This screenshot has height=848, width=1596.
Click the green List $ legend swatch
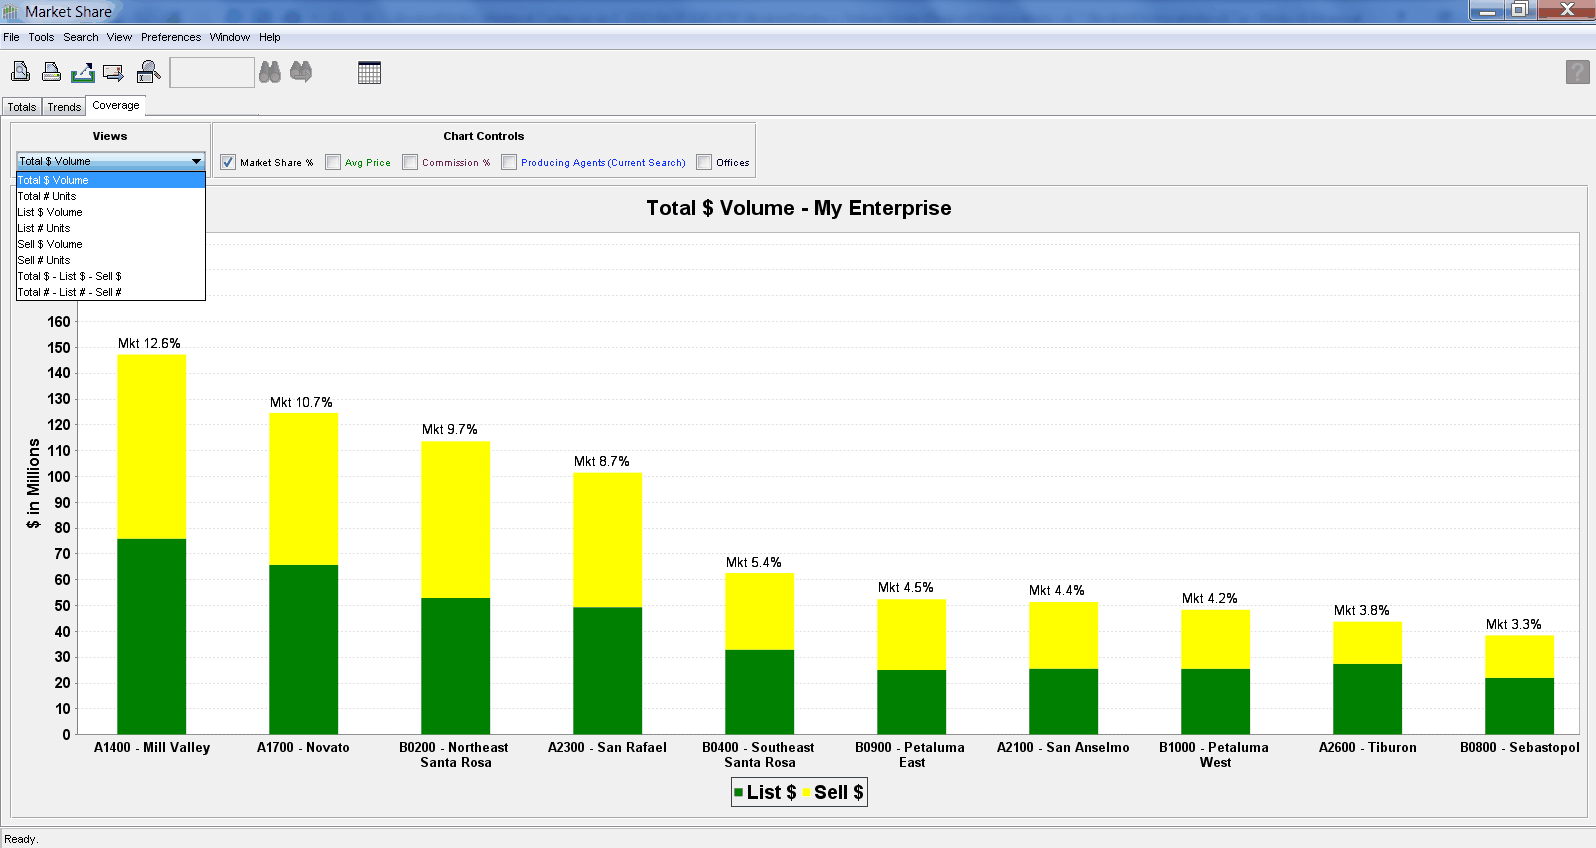(x=739, y=792)
